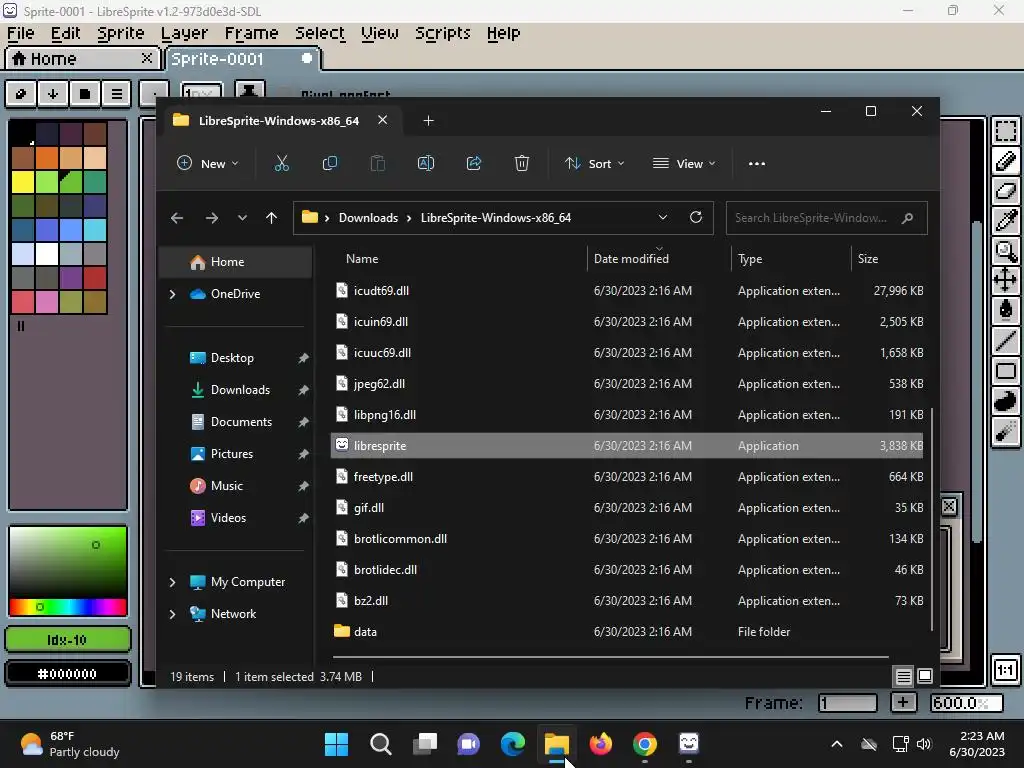
Task: Click the Date modified column header
Action: (x=631, y=259)
